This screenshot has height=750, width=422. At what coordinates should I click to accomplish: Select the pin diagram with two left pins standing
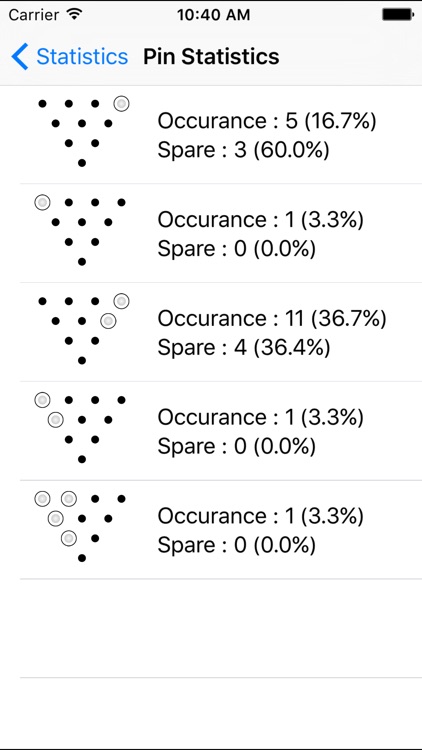tap(82, 430)
